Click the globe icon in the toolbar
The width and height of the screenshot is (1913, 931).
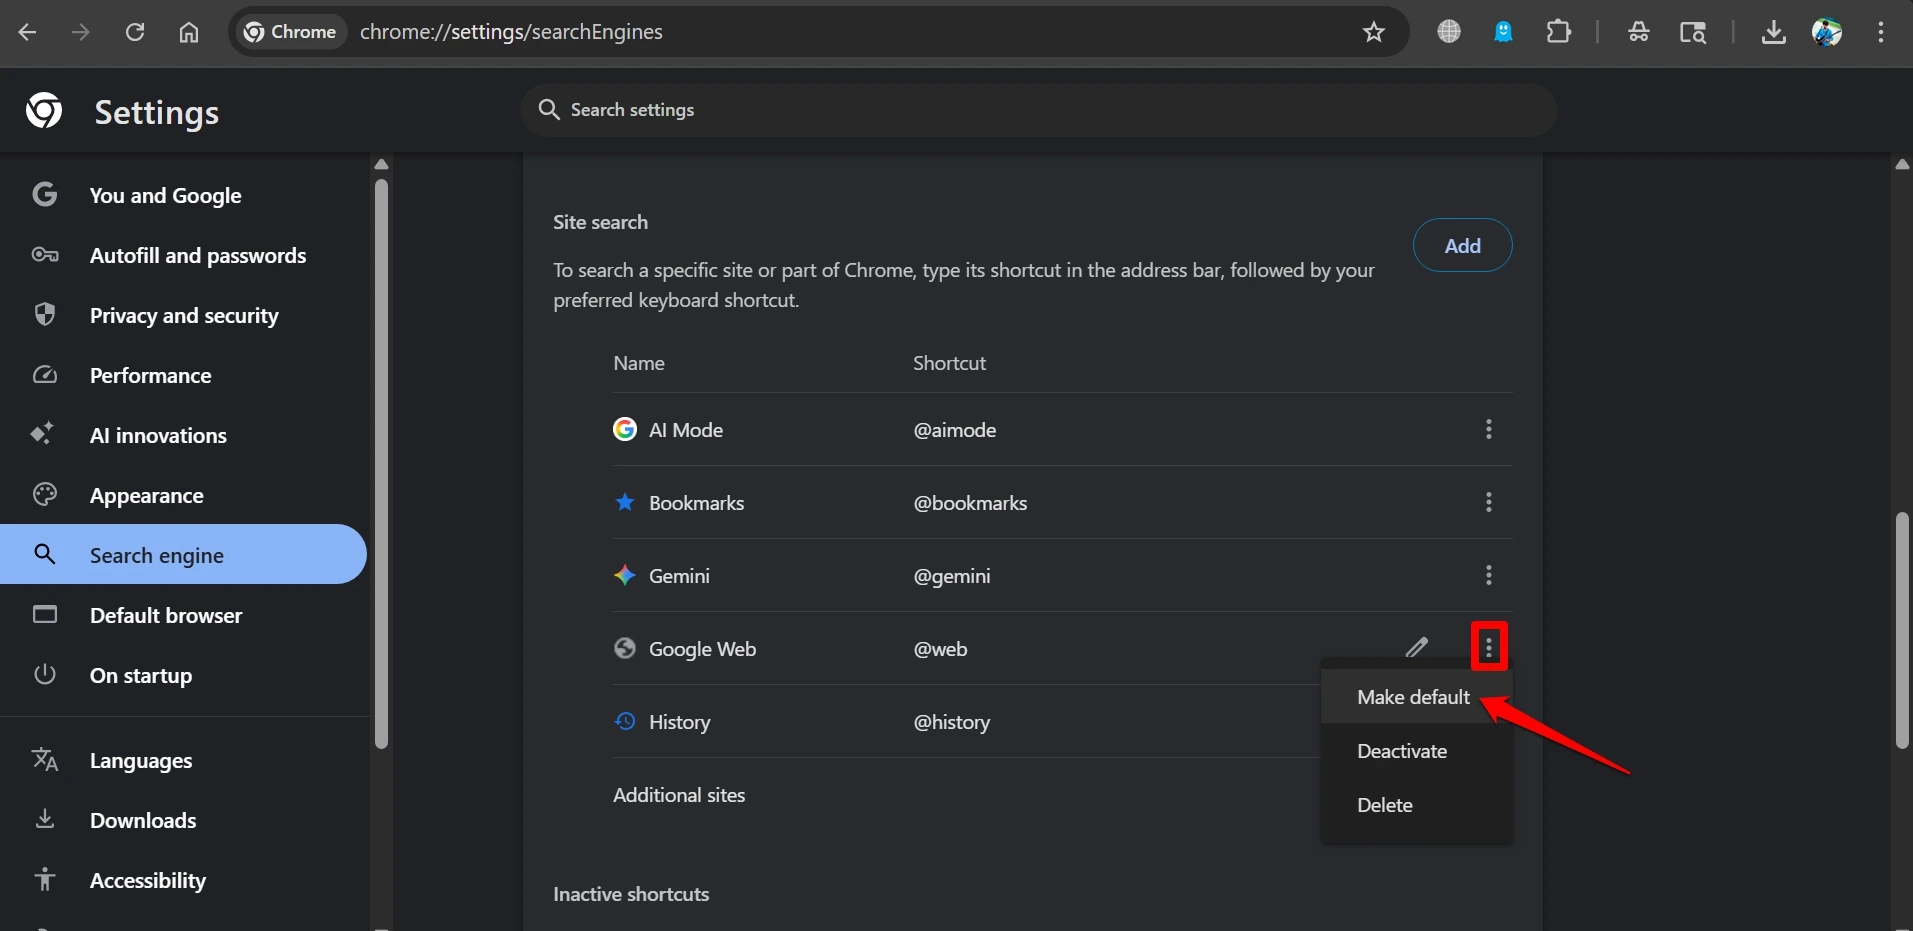click(x=1449, y=32)
